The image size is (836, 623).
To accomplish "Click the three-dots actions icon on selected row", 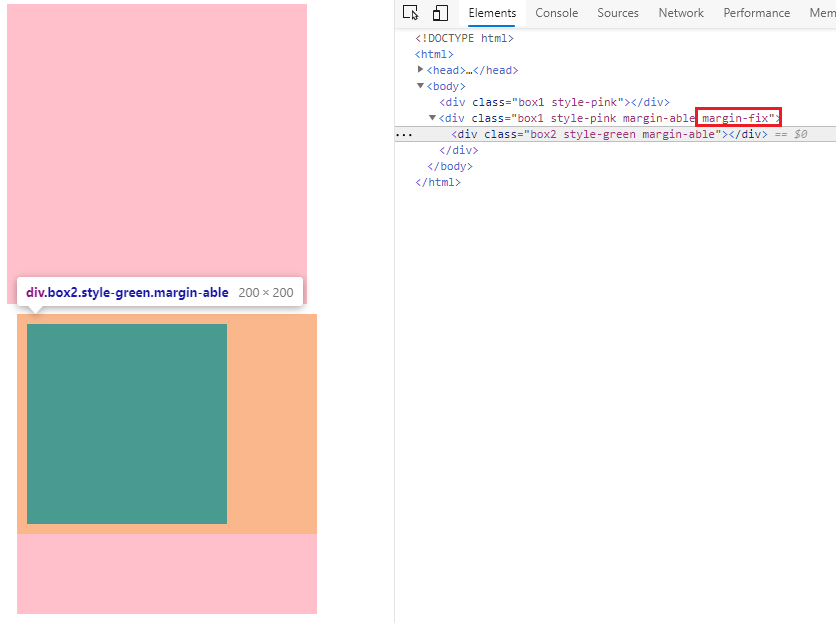I will [404, 134].
